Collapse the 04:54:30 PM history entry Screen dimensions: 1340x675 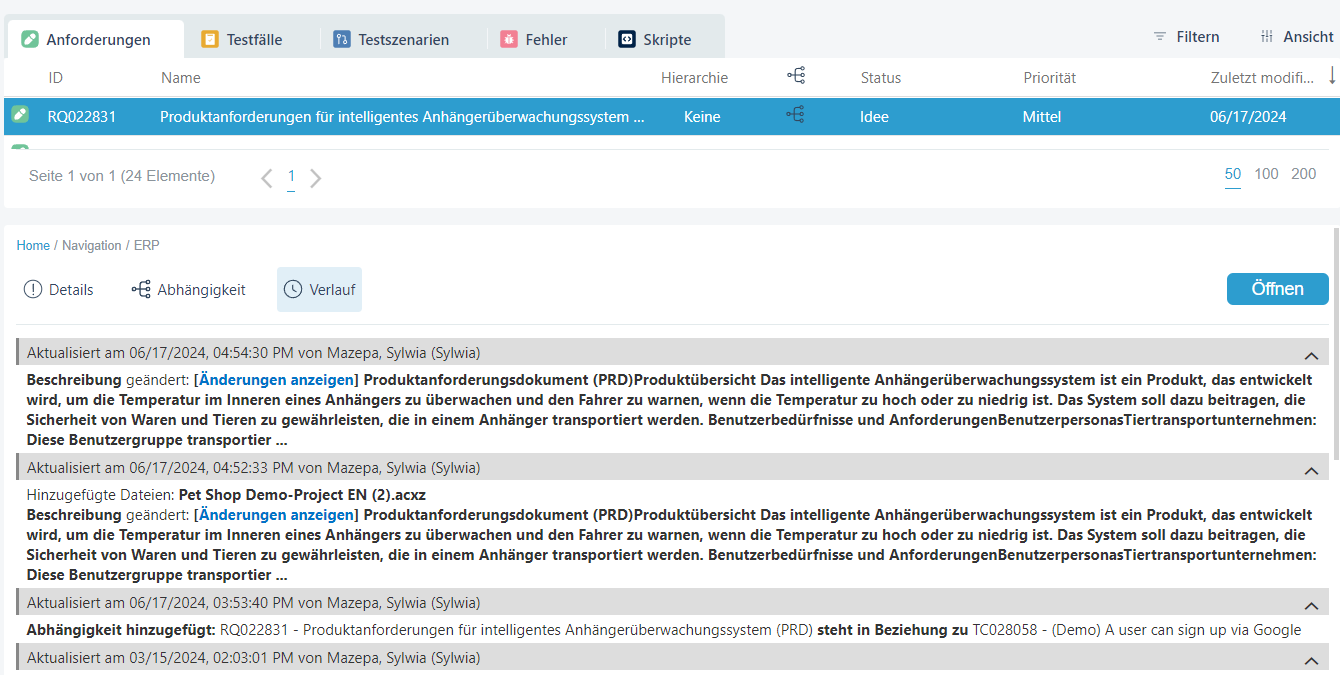click(1311, 355)
